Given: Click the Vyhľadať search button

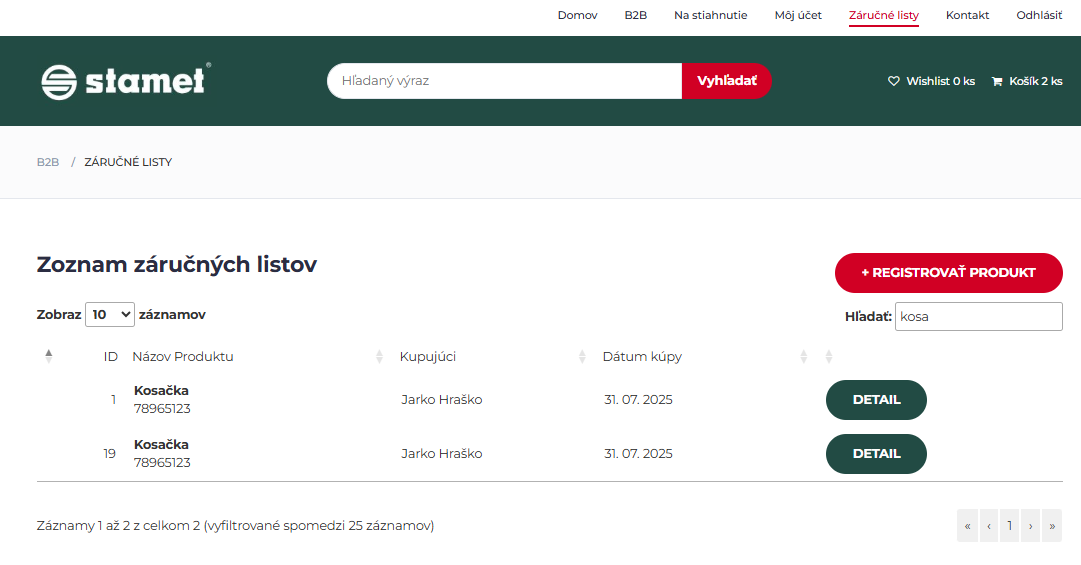Looking at the screenshot, I should 726,81.
